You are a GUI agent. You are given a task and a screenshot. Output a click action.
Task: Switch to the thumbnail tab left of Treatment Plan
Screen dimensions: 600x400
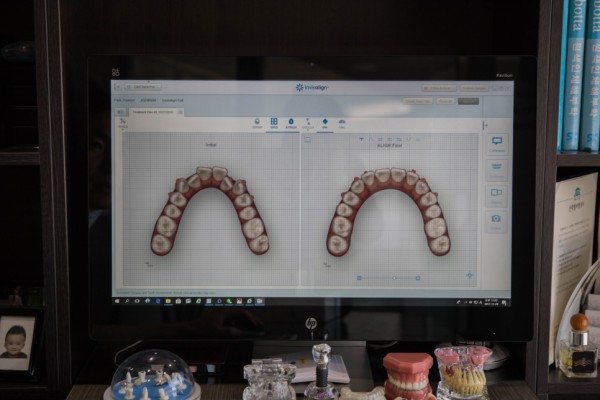tap(121, 112)
